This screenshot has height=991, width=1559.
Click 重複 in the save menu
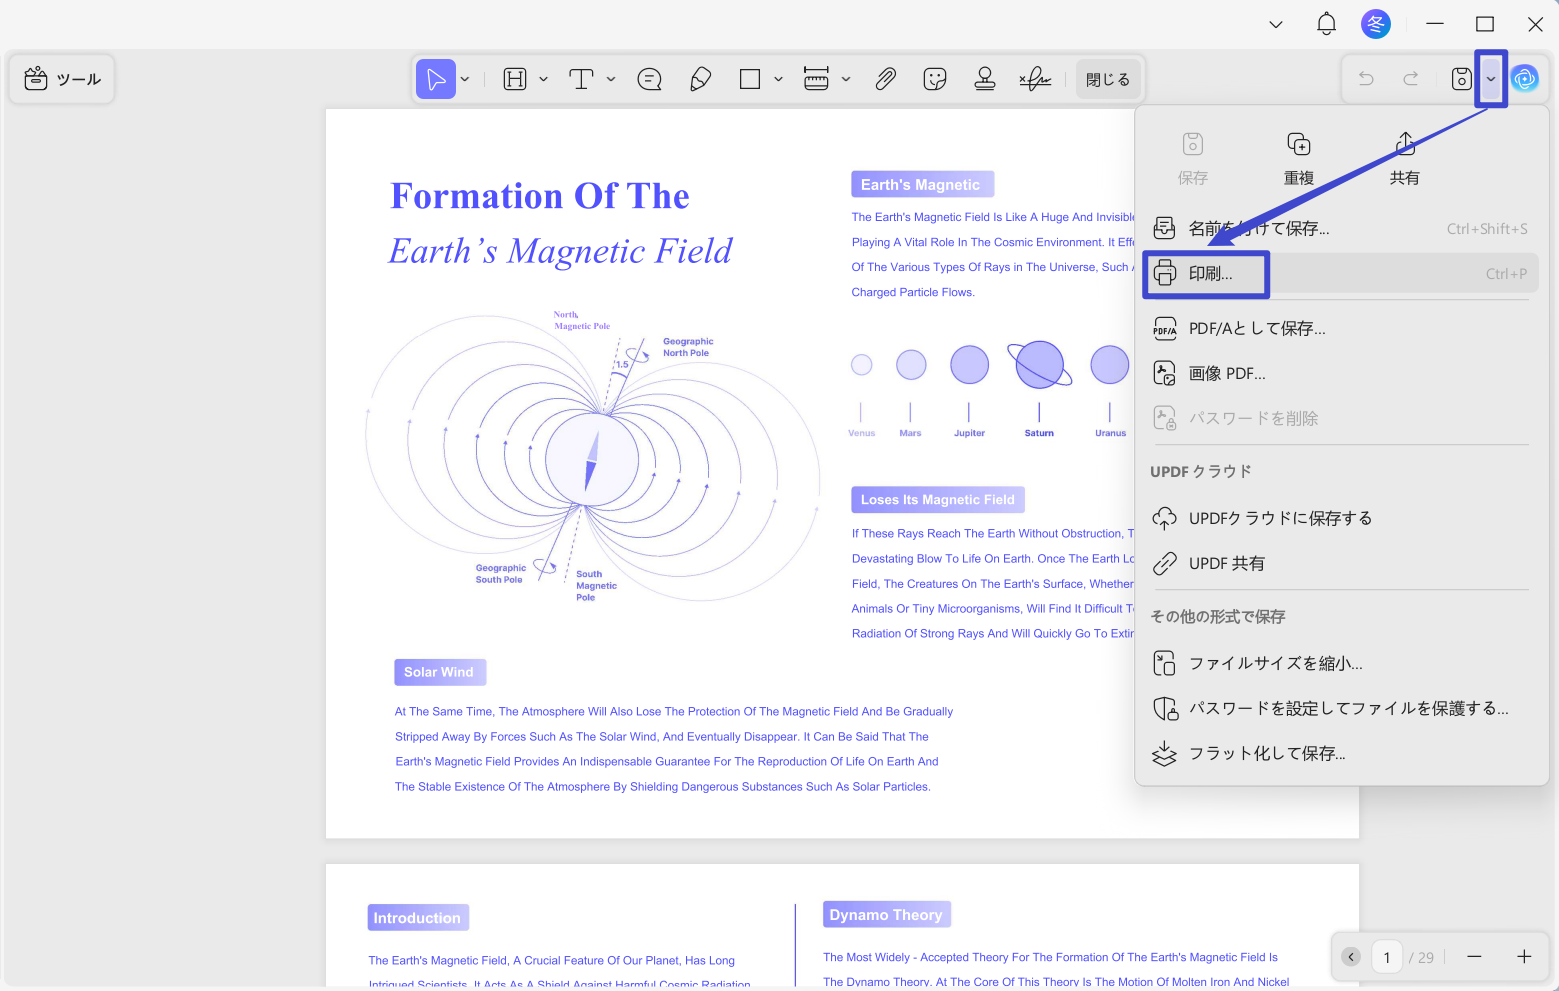pos(1299,159)
